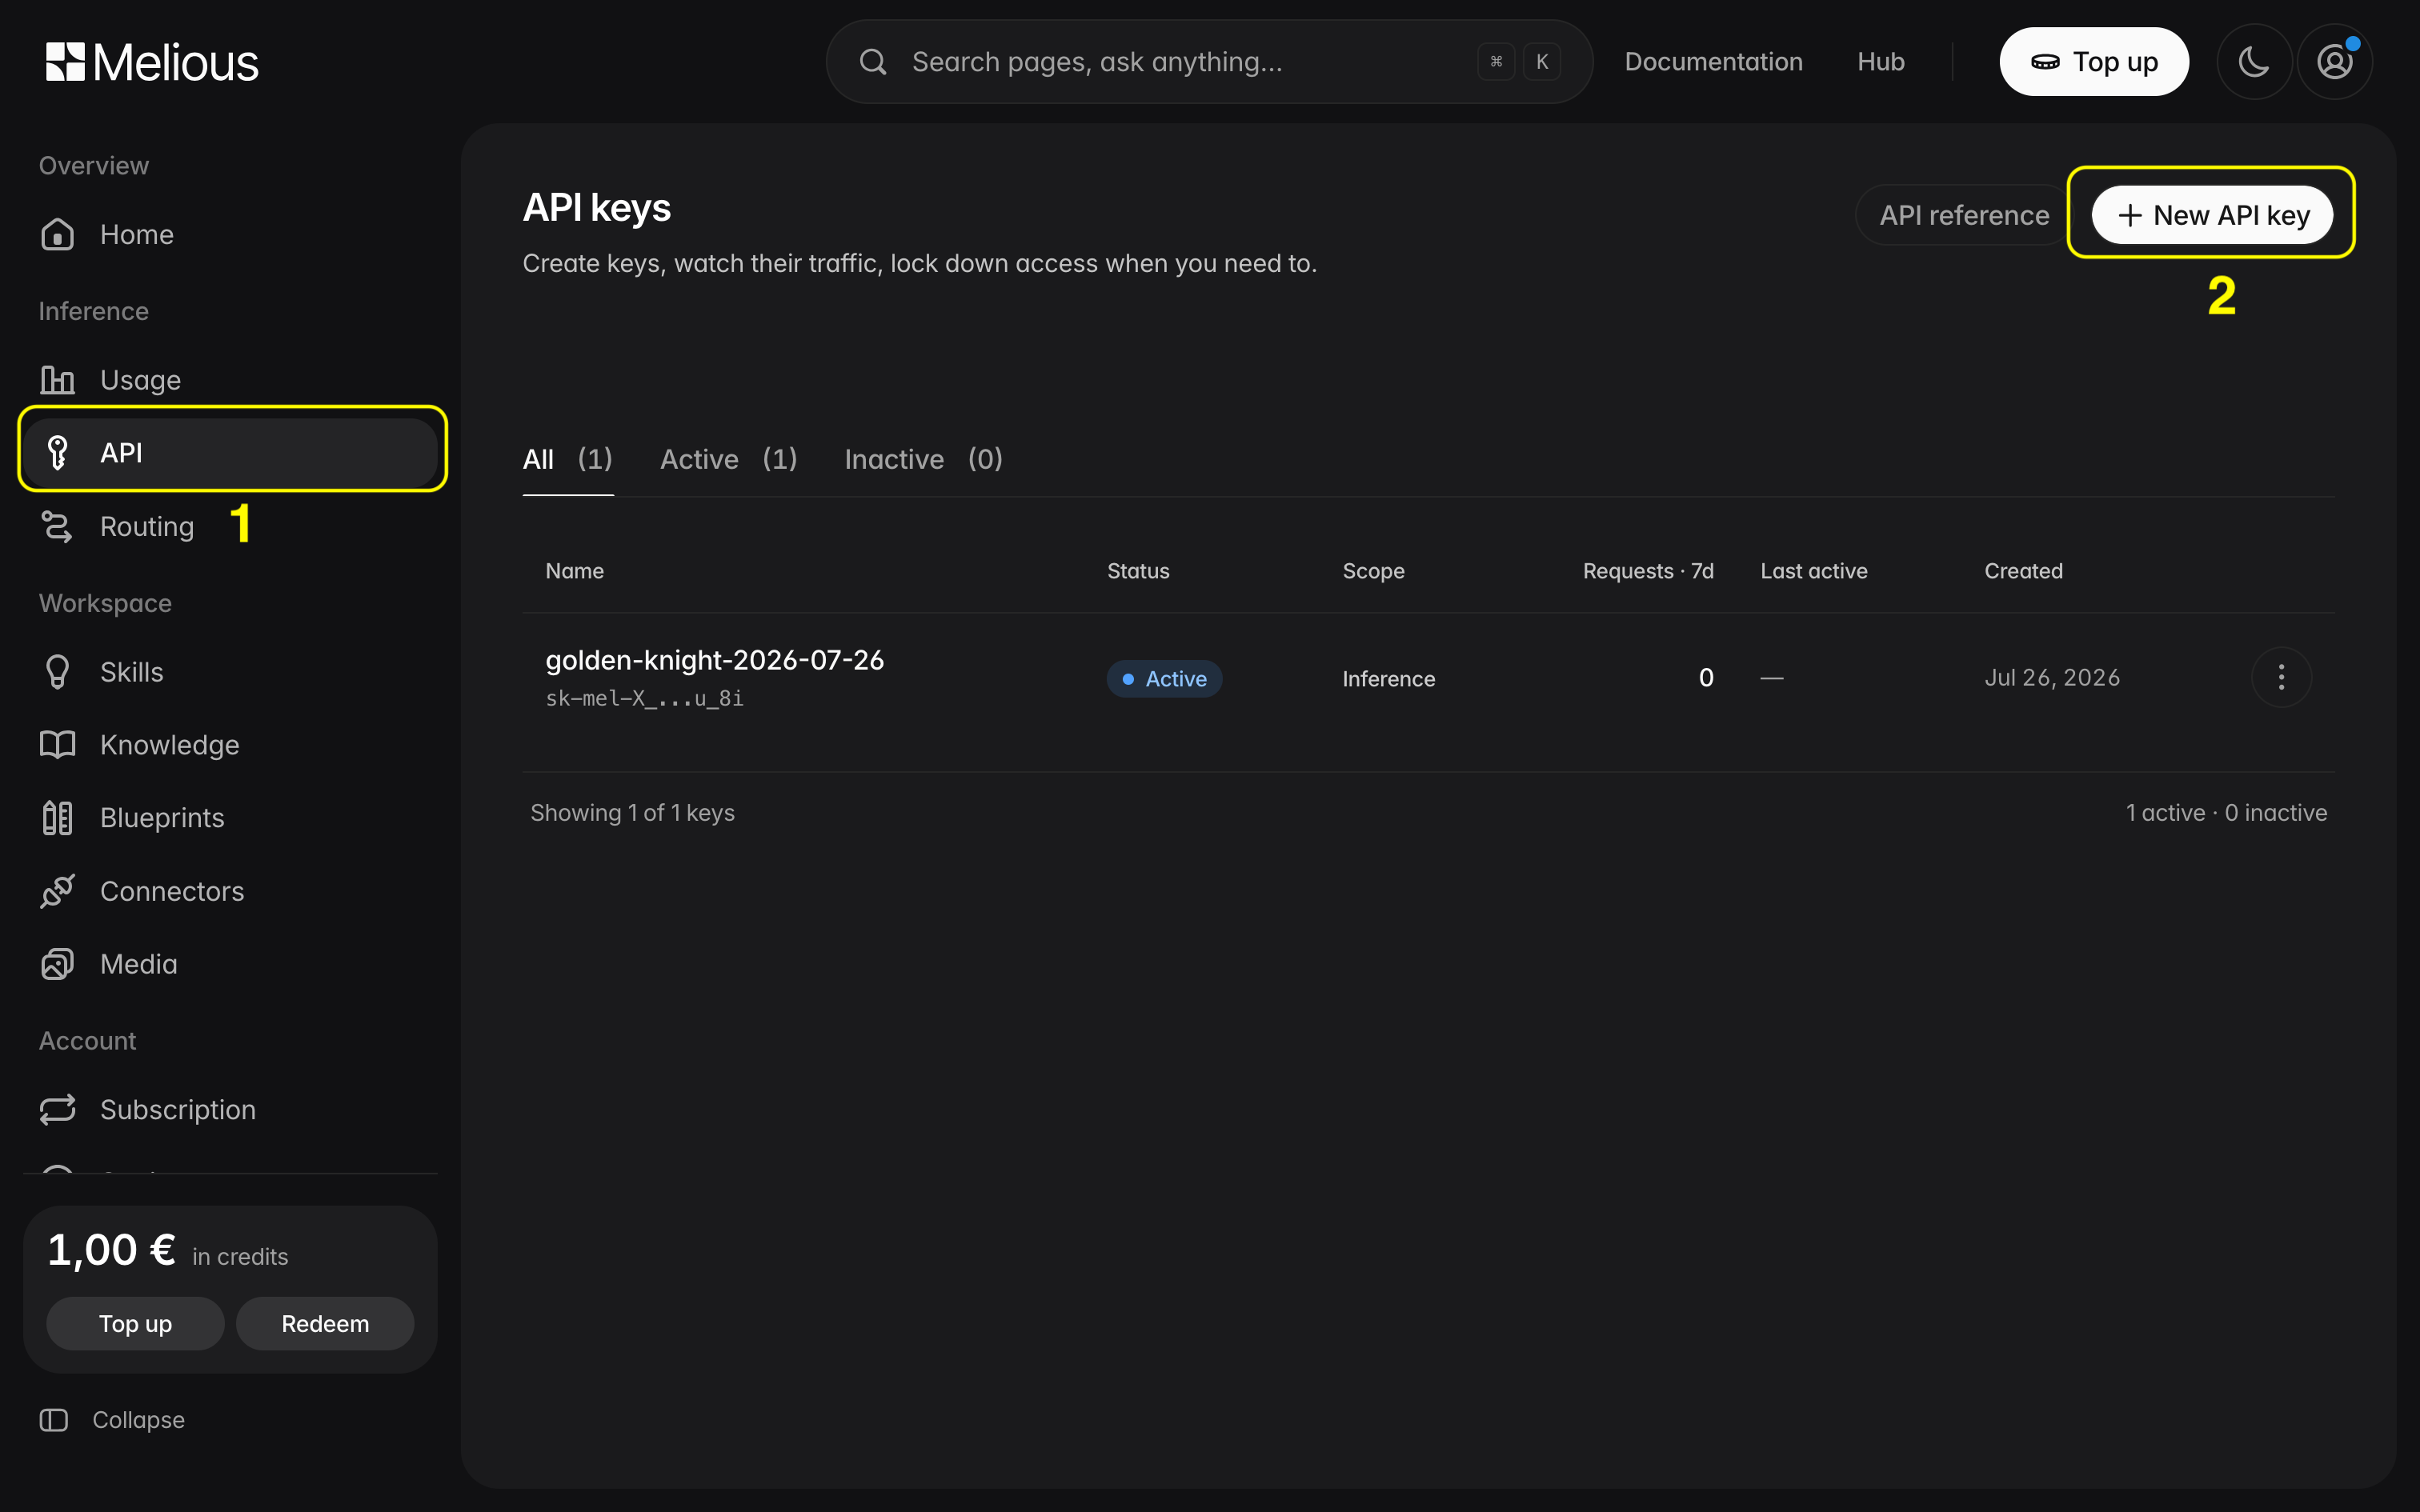Click '1 active · 0 inactive' summary

click(x=2226, y=813)
